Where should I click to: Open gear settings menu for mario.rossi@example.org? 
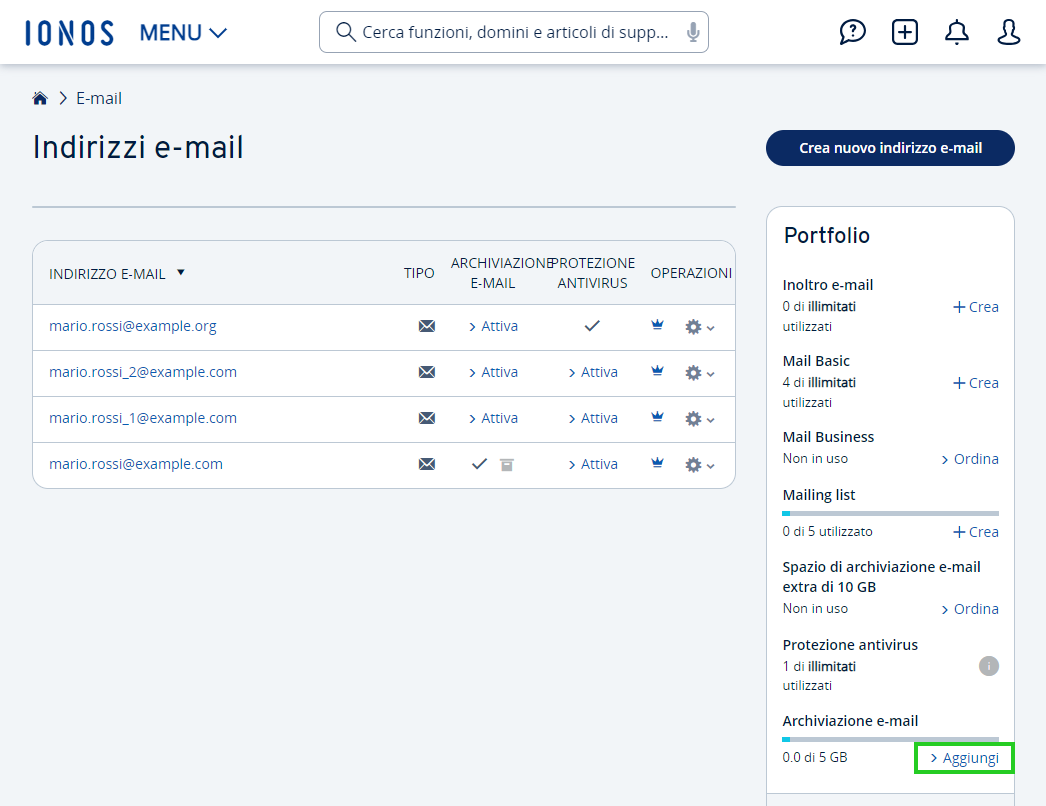(699, 327)
